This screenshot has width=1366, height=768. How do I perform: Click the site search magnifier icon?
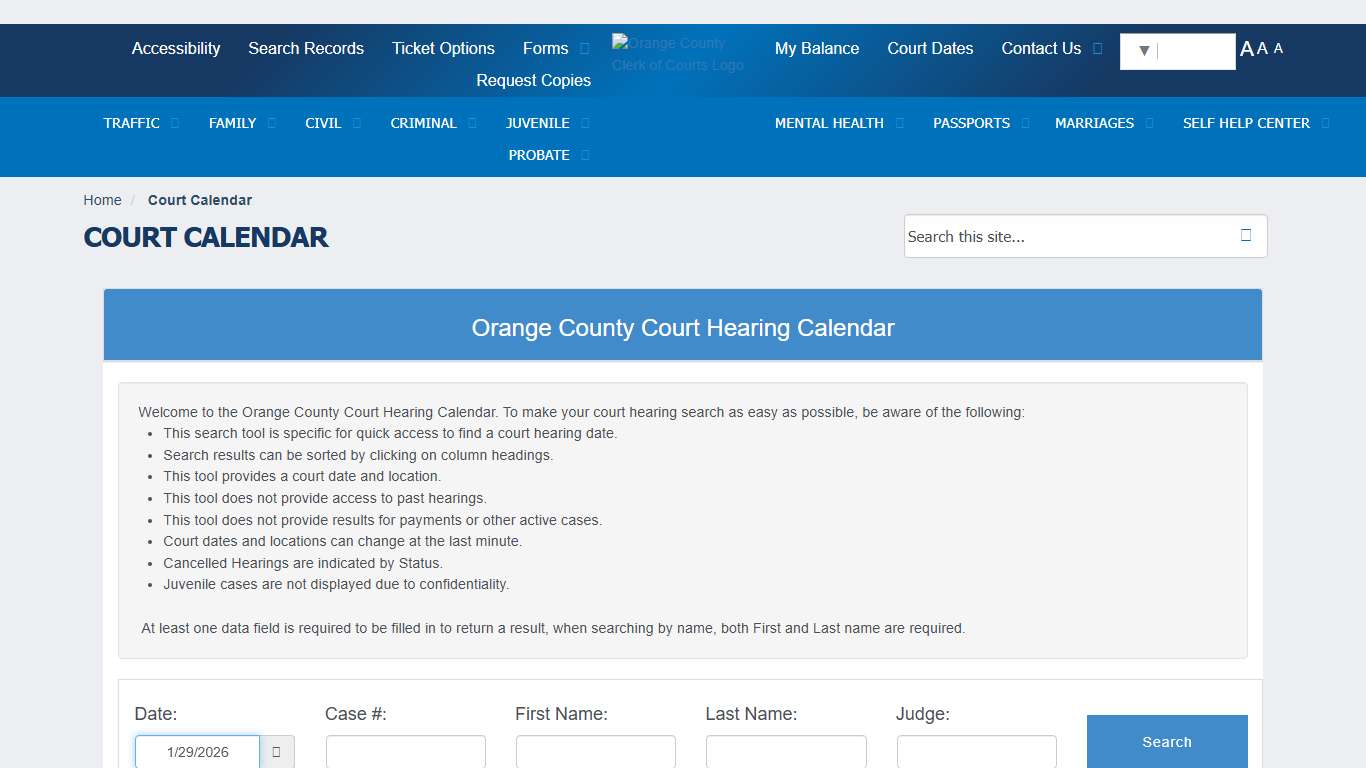click(1246, 236)
